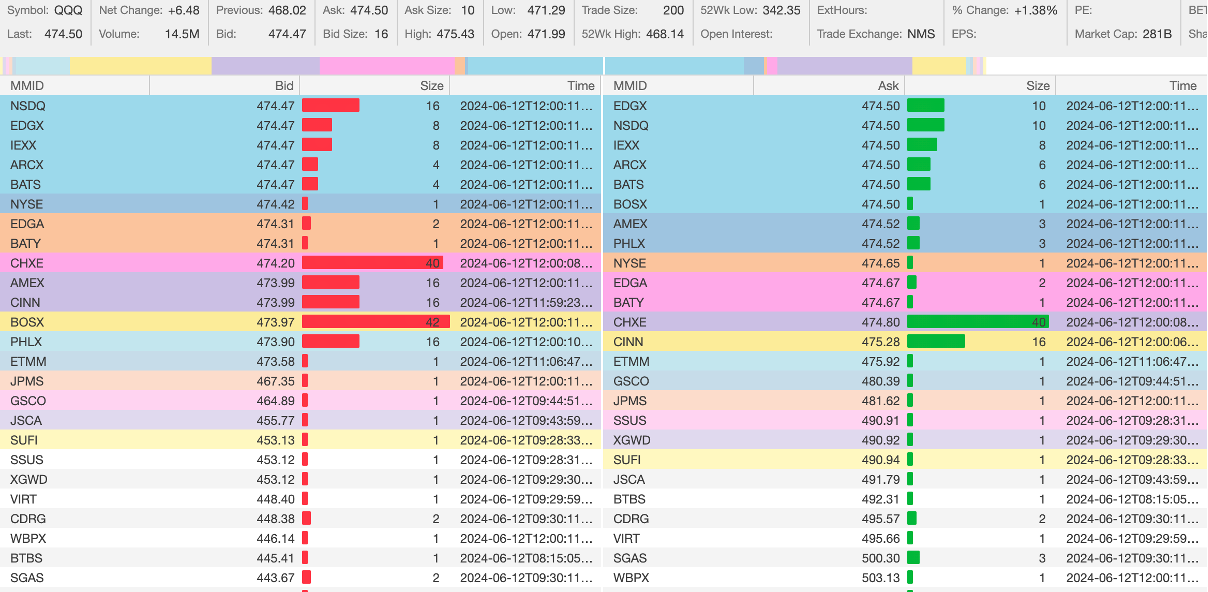Click the AMEX ask price 474.52
Image resolution: width=1208 pixels, height=592 pixels.
(880, 224)
